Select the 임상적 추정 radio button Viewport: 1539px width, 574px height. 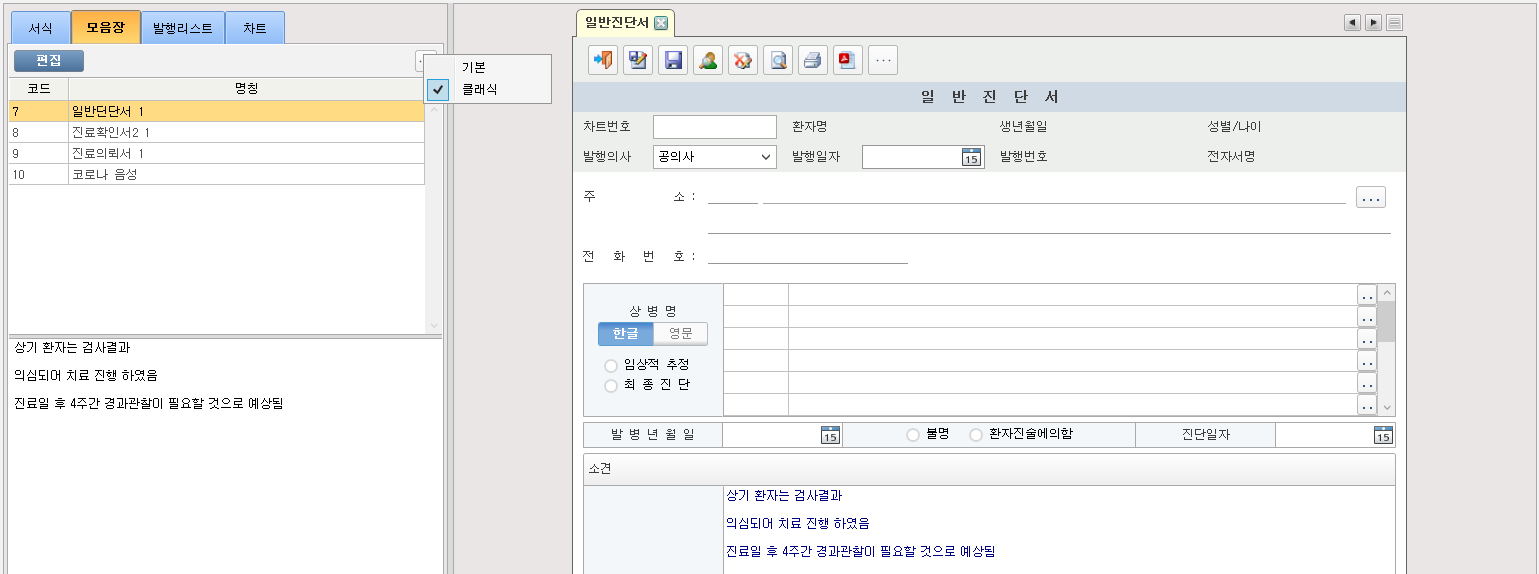[611, 365]
